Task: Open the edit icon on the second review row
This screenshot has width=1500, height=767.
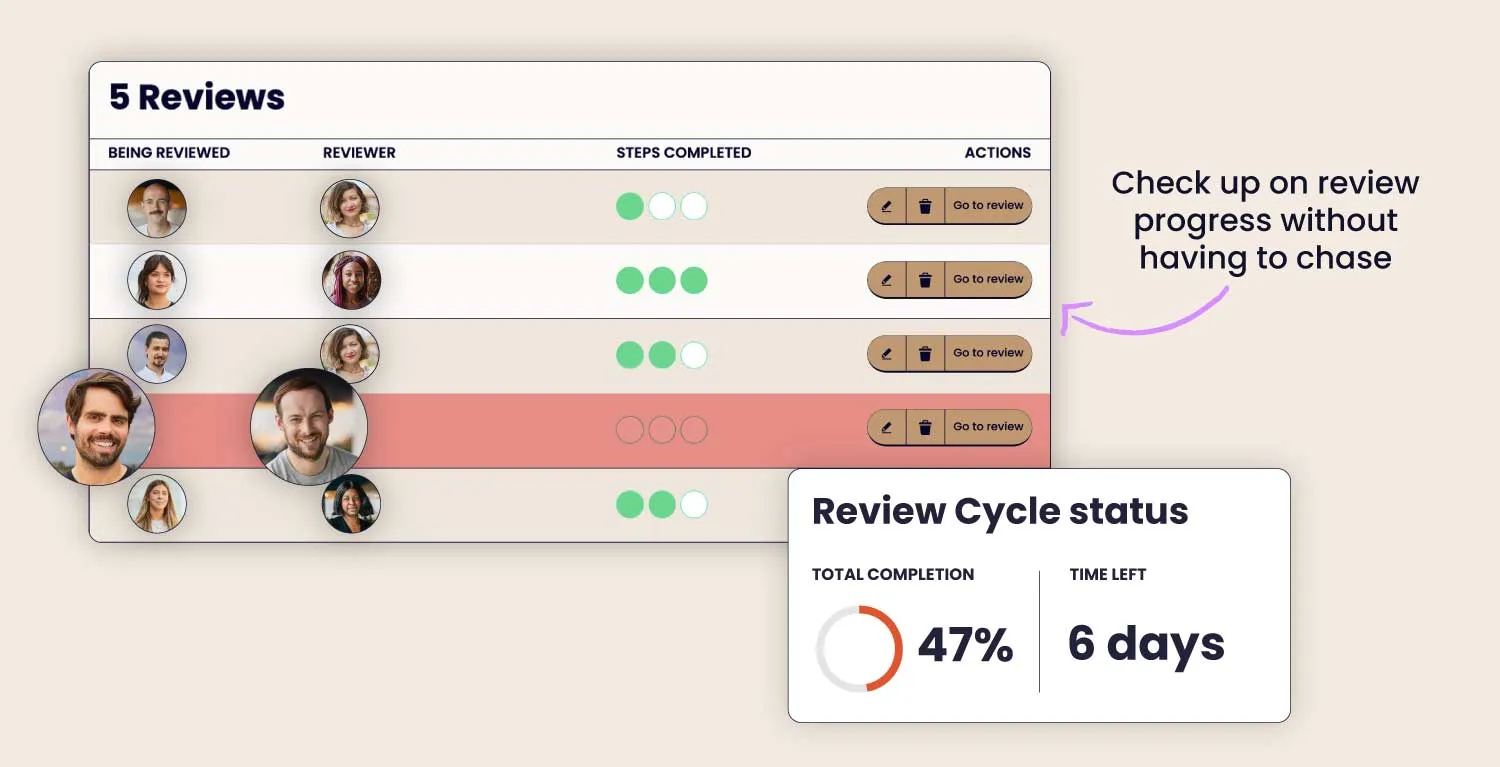Action: click(886, 279)
